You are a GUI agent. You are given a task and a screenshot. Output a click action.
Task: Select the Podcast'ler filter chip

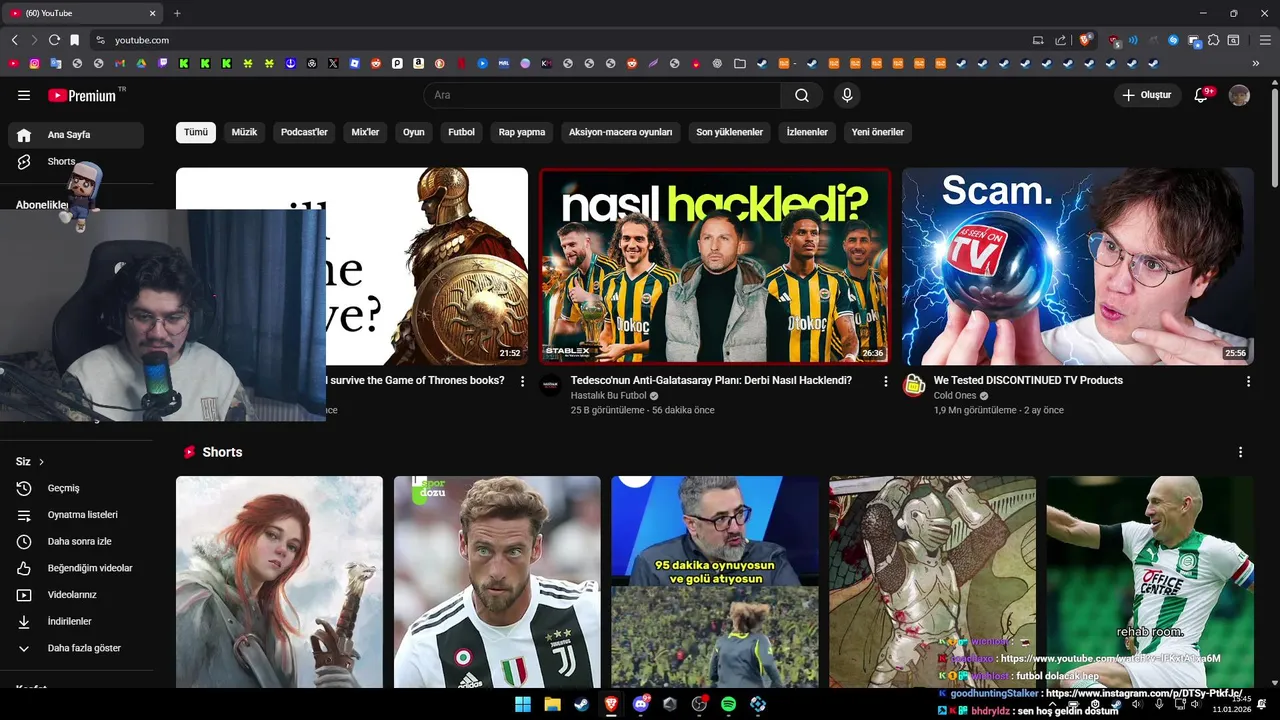point(304,132)
